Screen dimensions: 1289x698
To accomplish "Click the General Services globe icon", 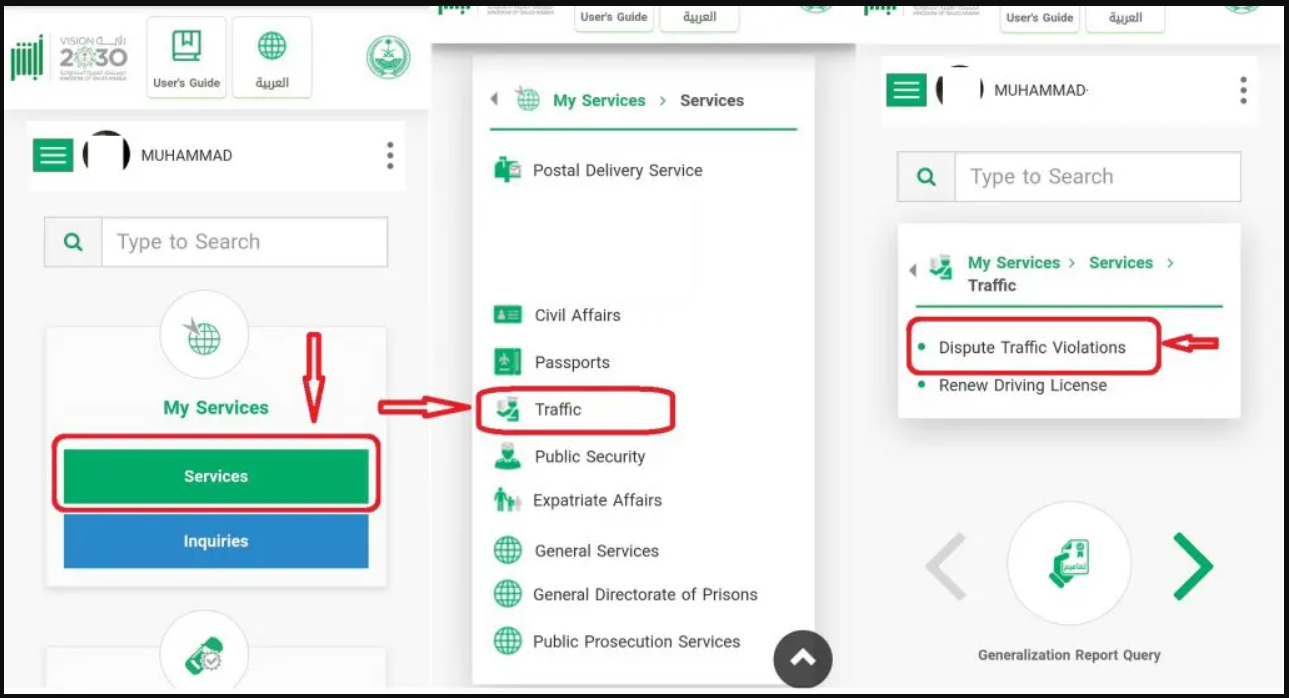I will tap(508, 550).
